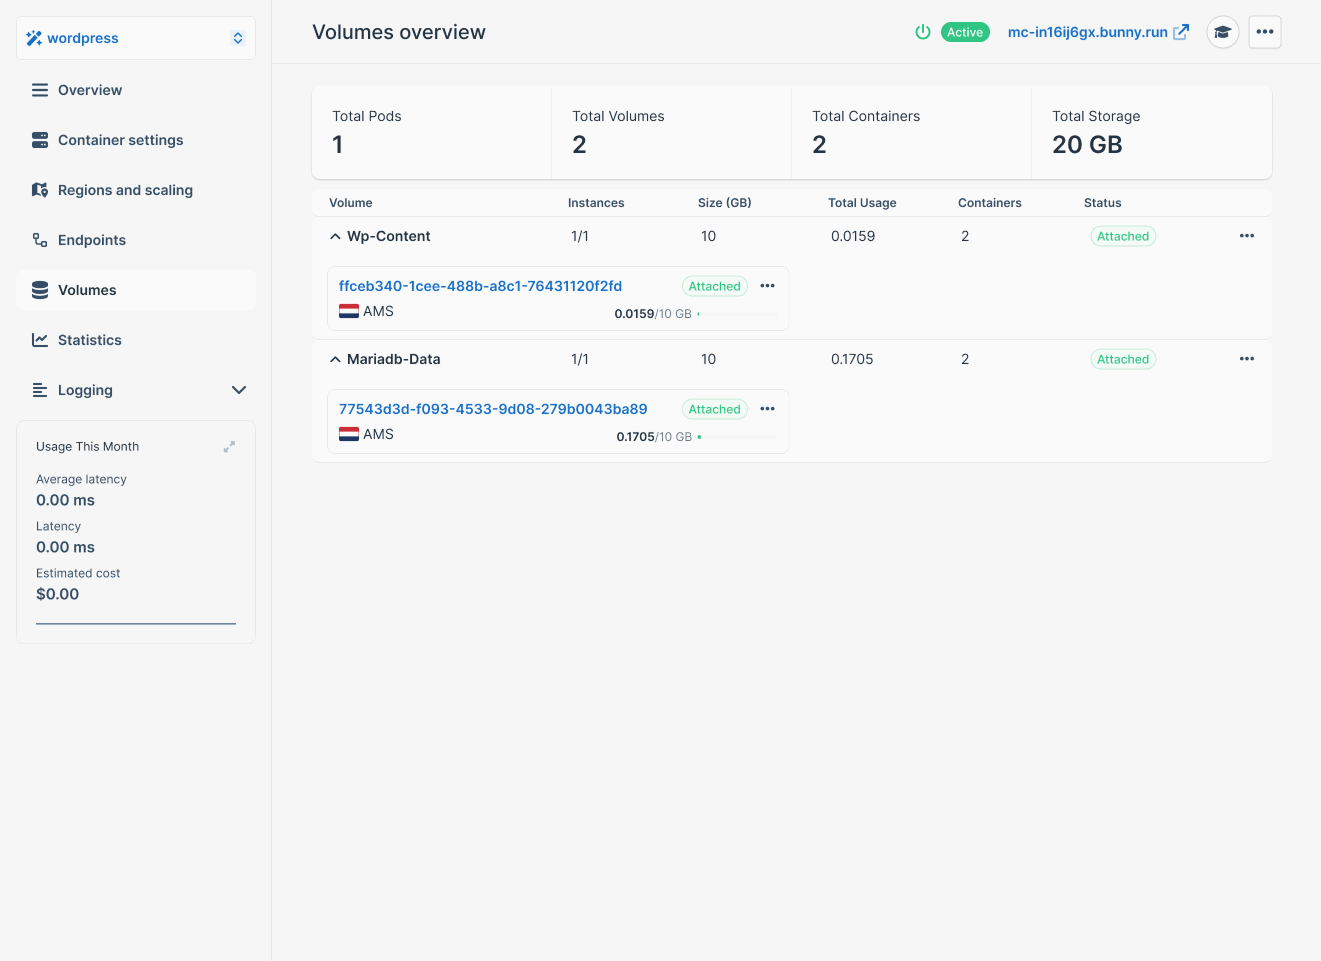Open the Statistics page
Screen dimensions: 1321x961
click(x=90, y=340)
